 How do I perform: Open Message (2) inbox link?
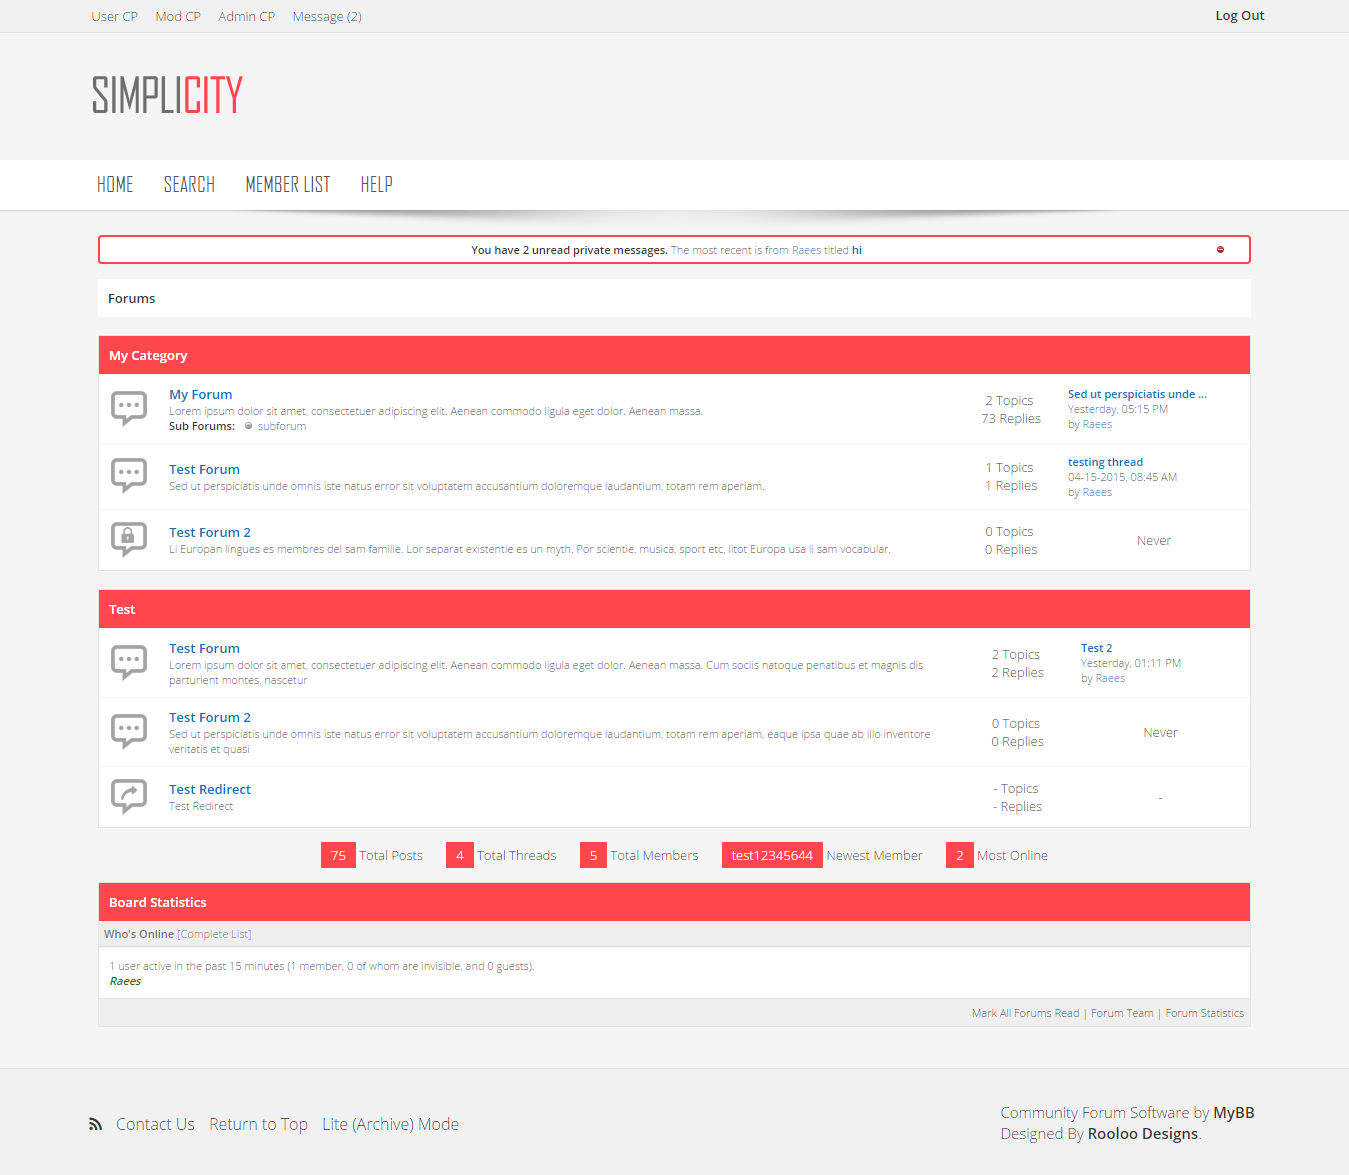327,16
